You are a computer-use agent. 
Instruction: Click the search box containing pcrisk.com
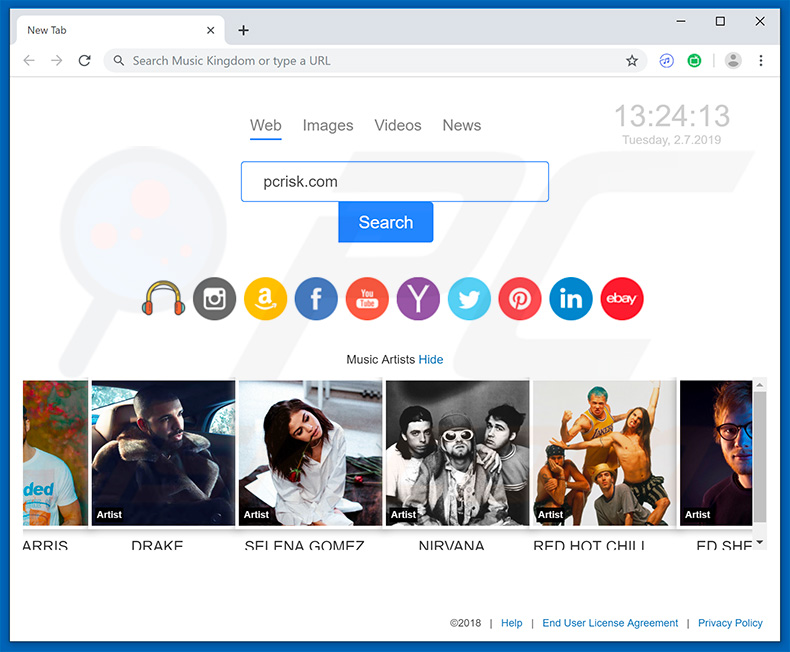(x=394, y=182)
